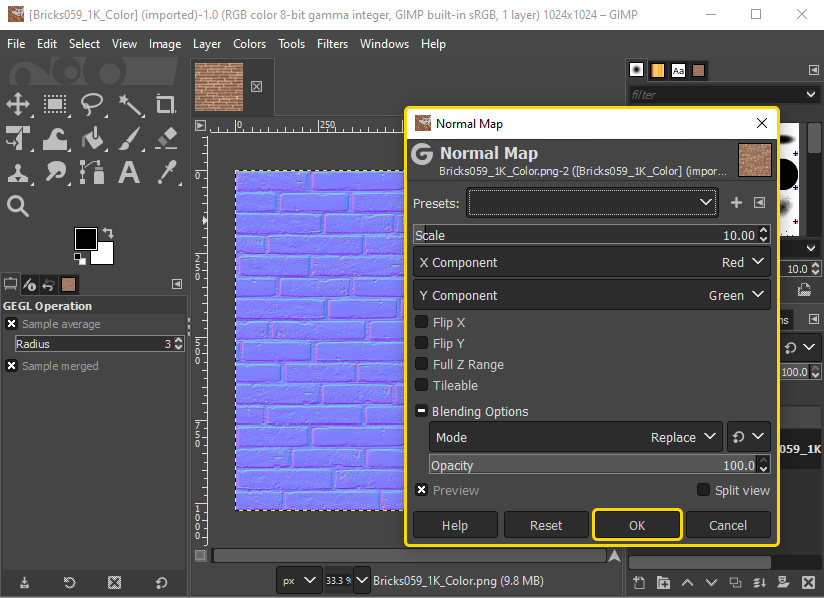Open the Layer menu

[x=207, y=44]
